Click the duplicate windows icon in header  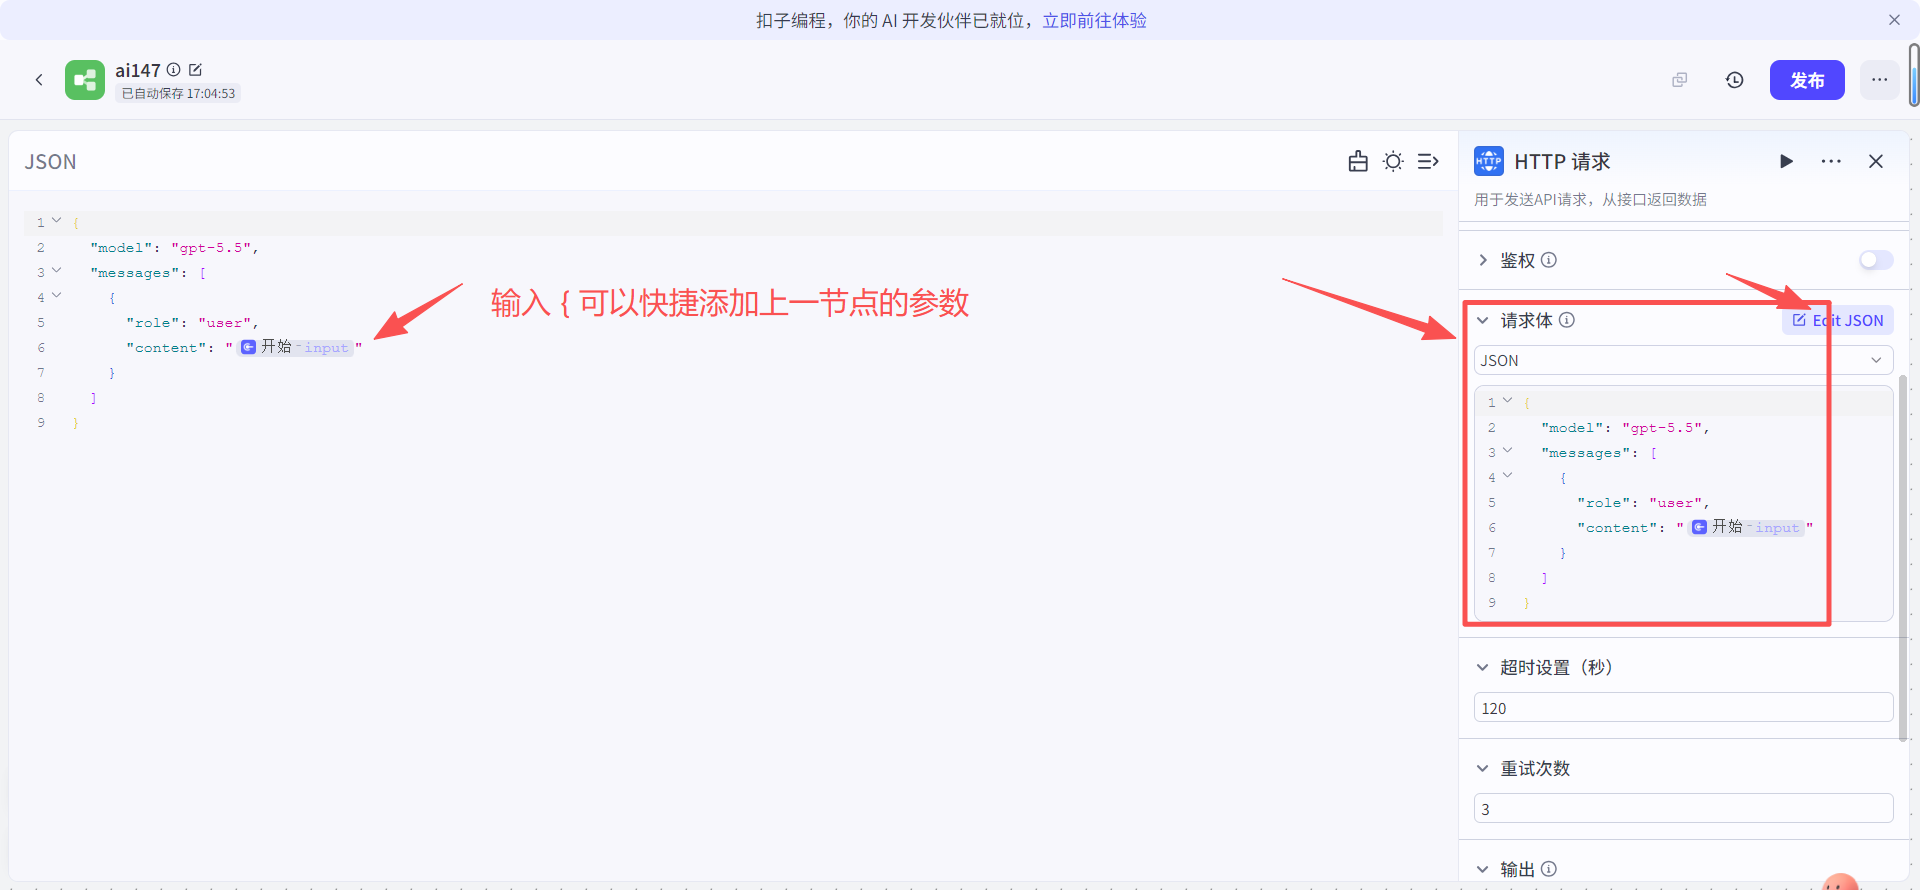click(x=1680, y=80)
